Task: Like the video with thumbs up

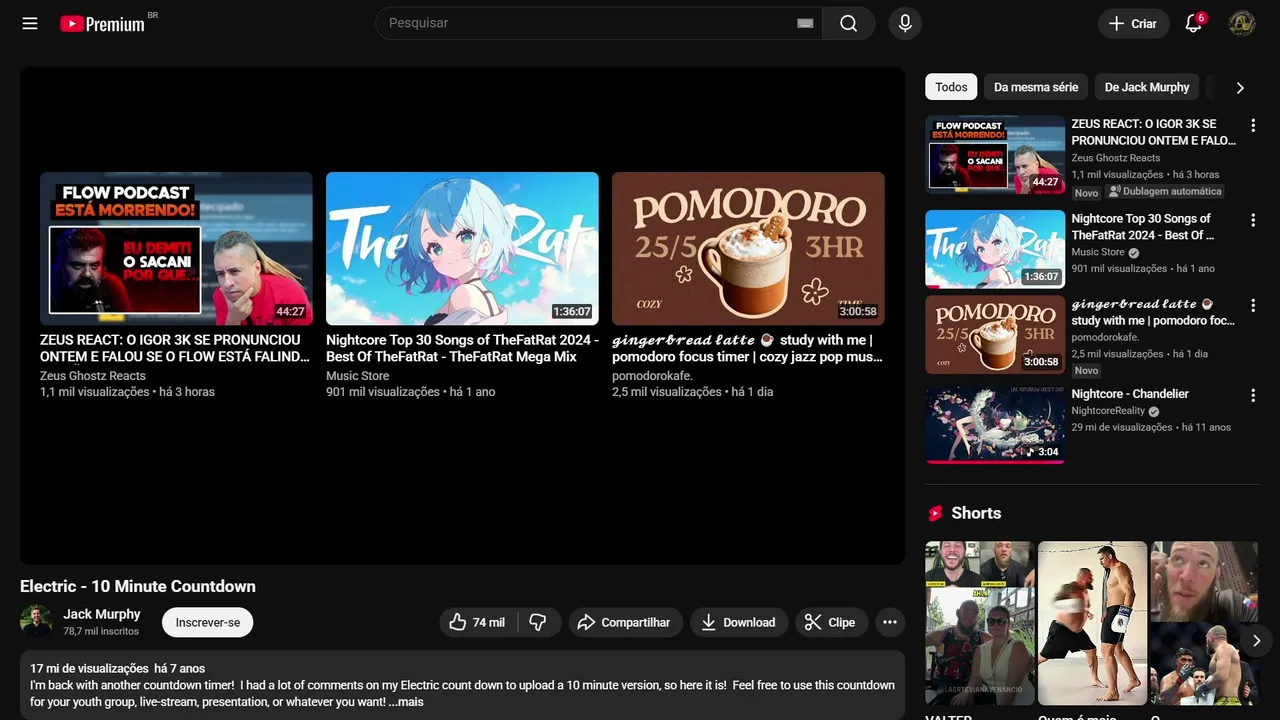Action: point(476,622)
